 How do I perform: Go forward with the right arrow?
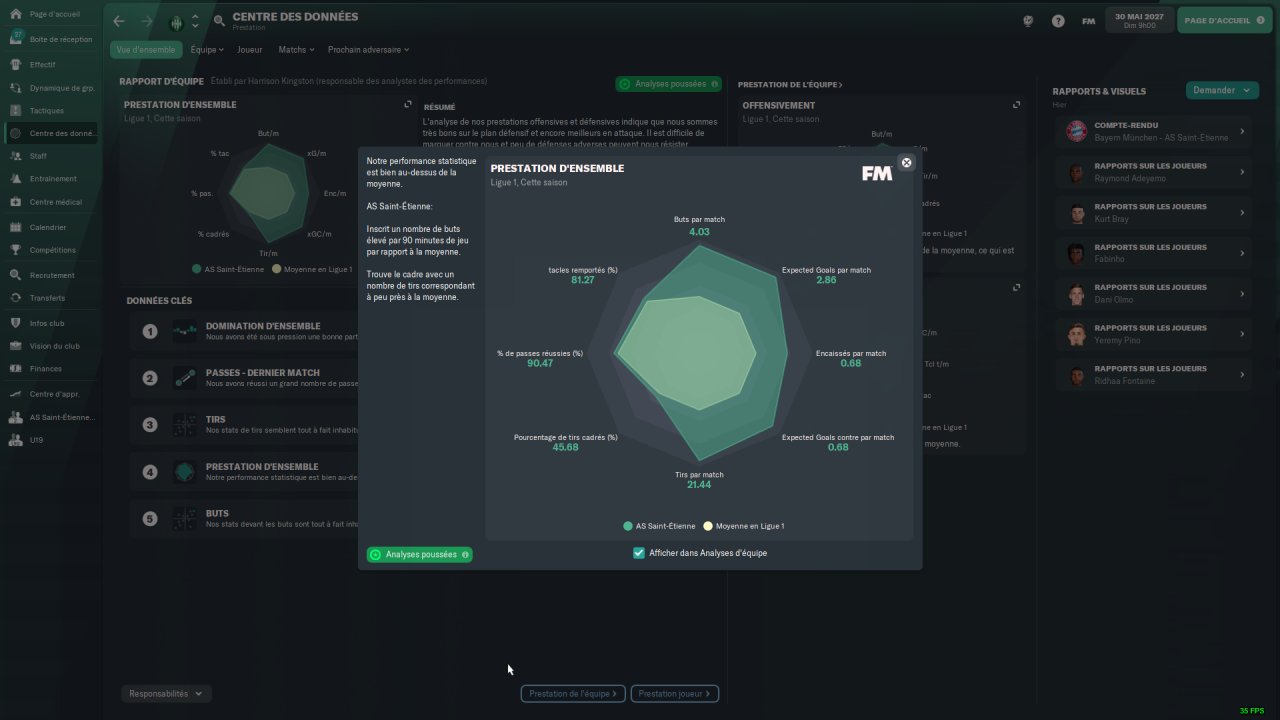tap(147, 21)
